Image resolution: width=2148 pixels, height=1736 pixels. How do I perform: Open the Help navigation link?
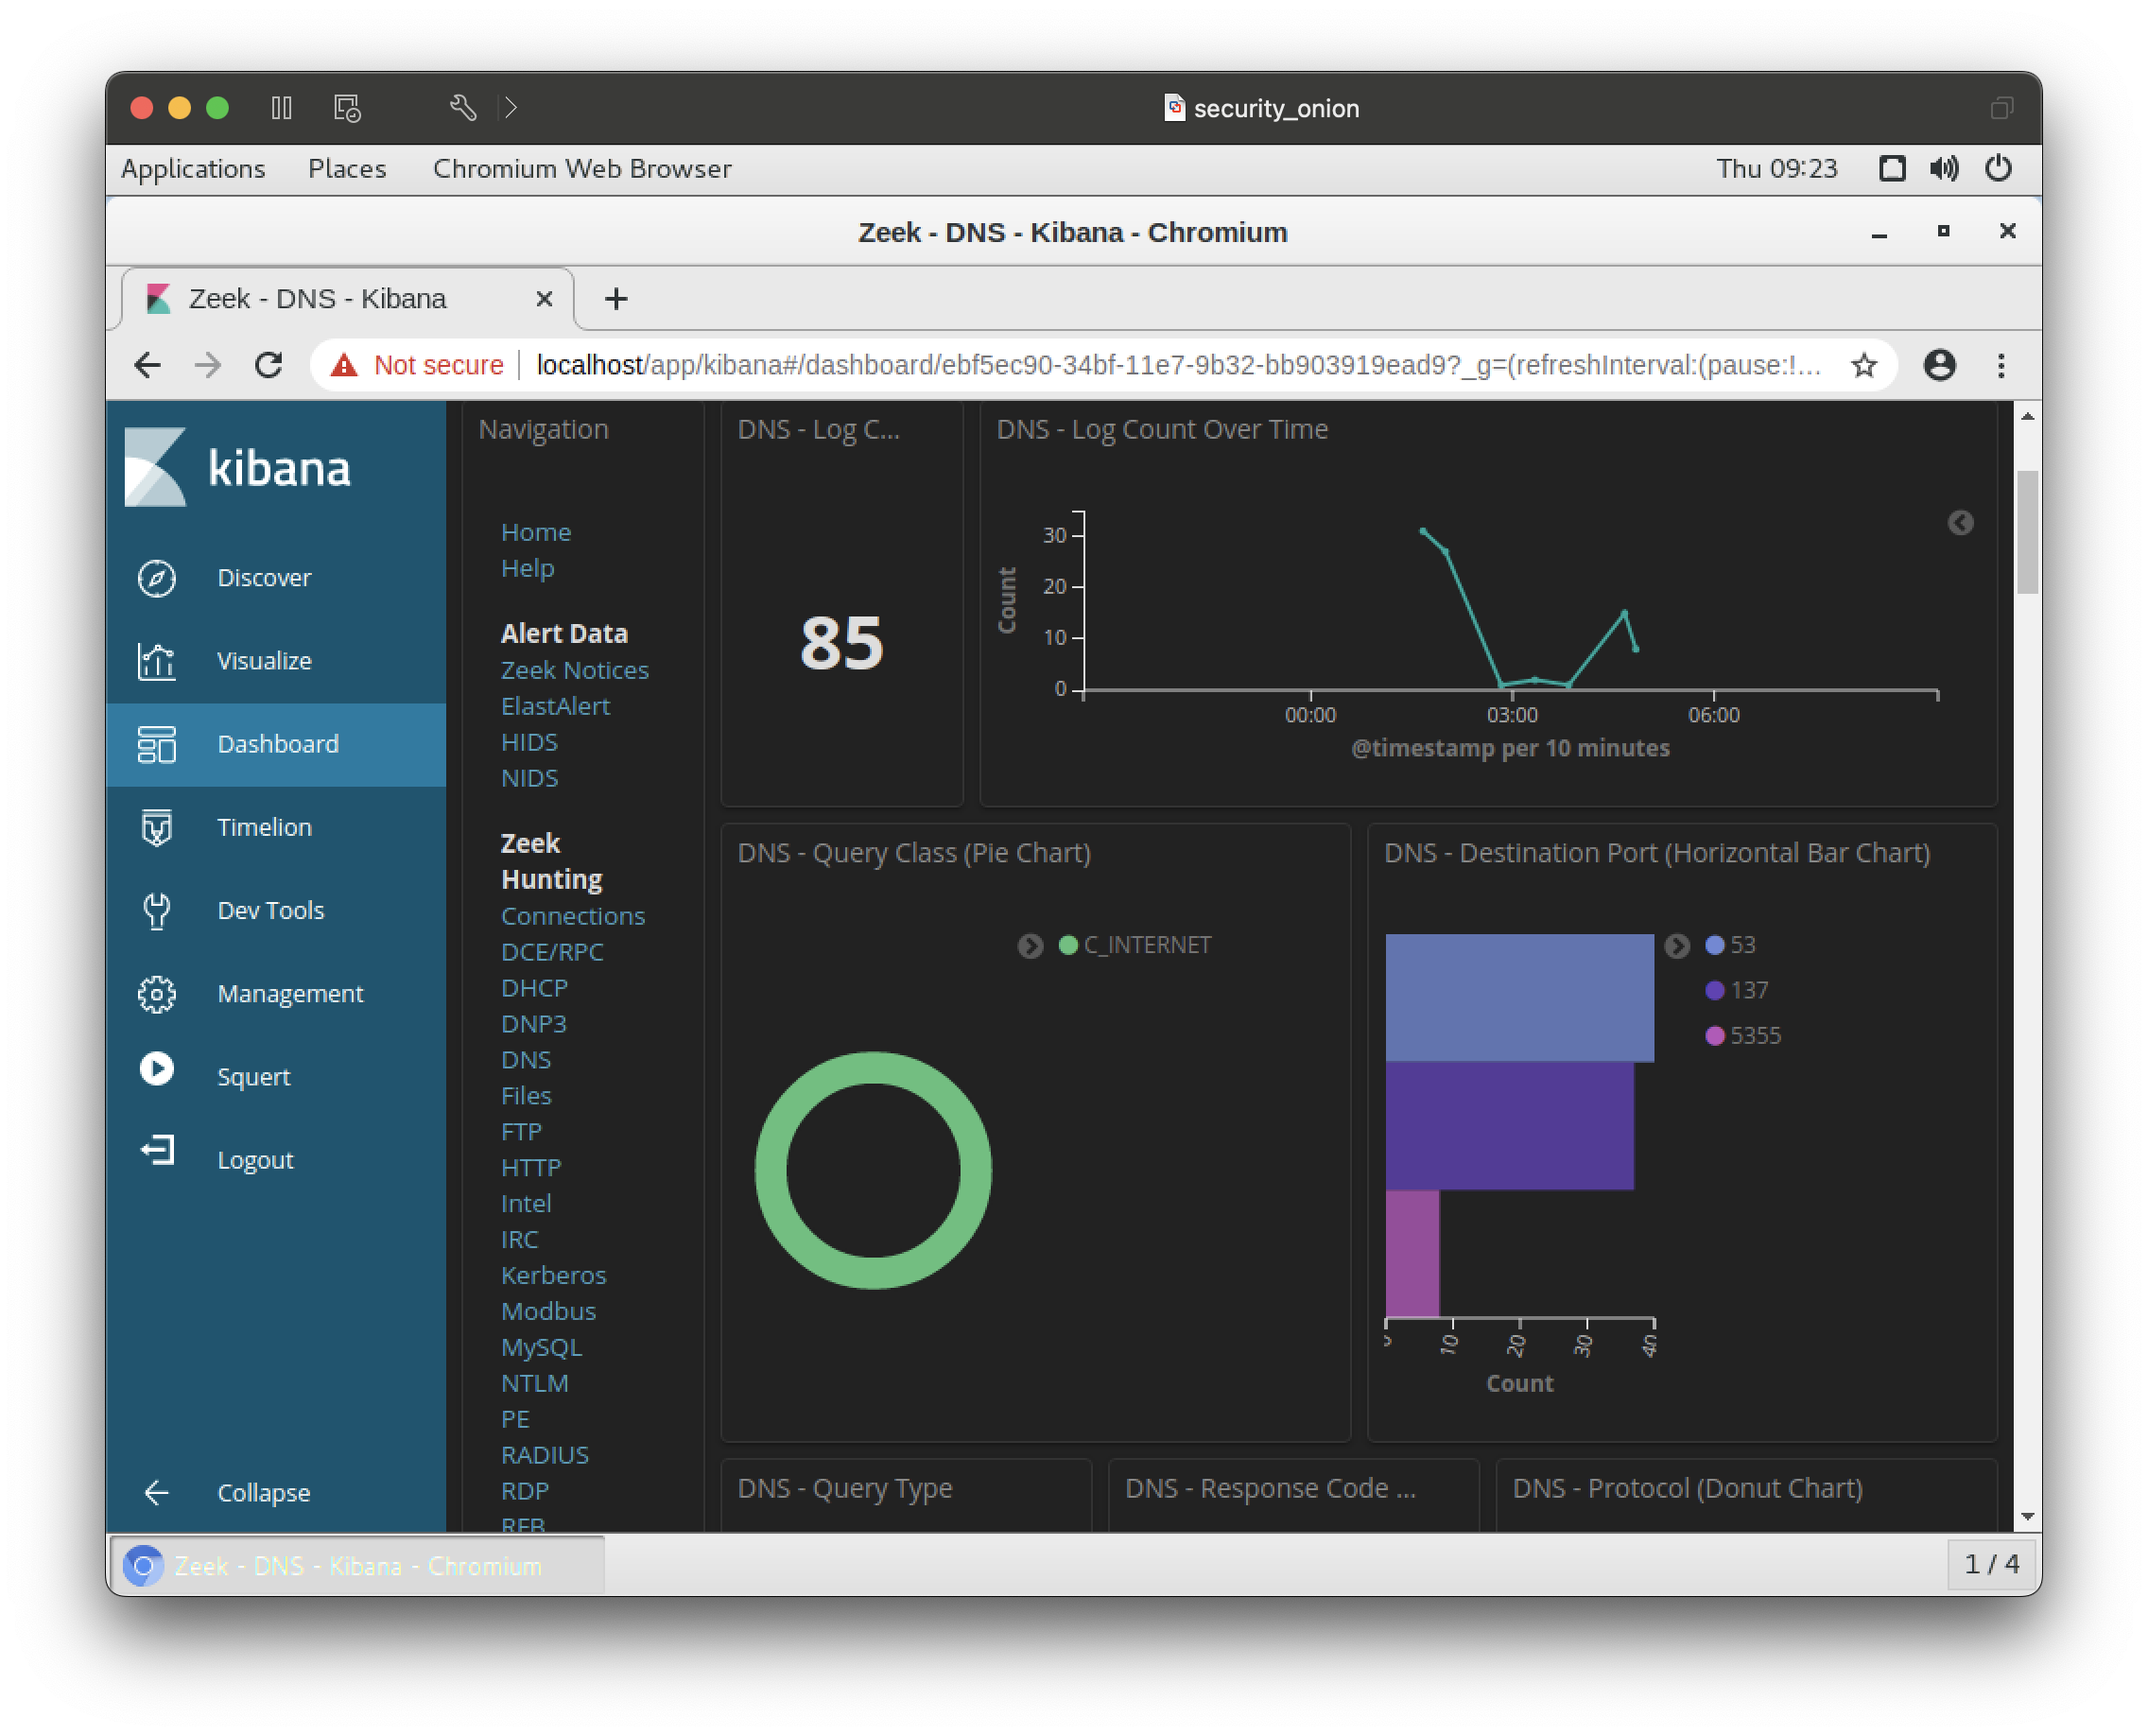pos(527,568)
